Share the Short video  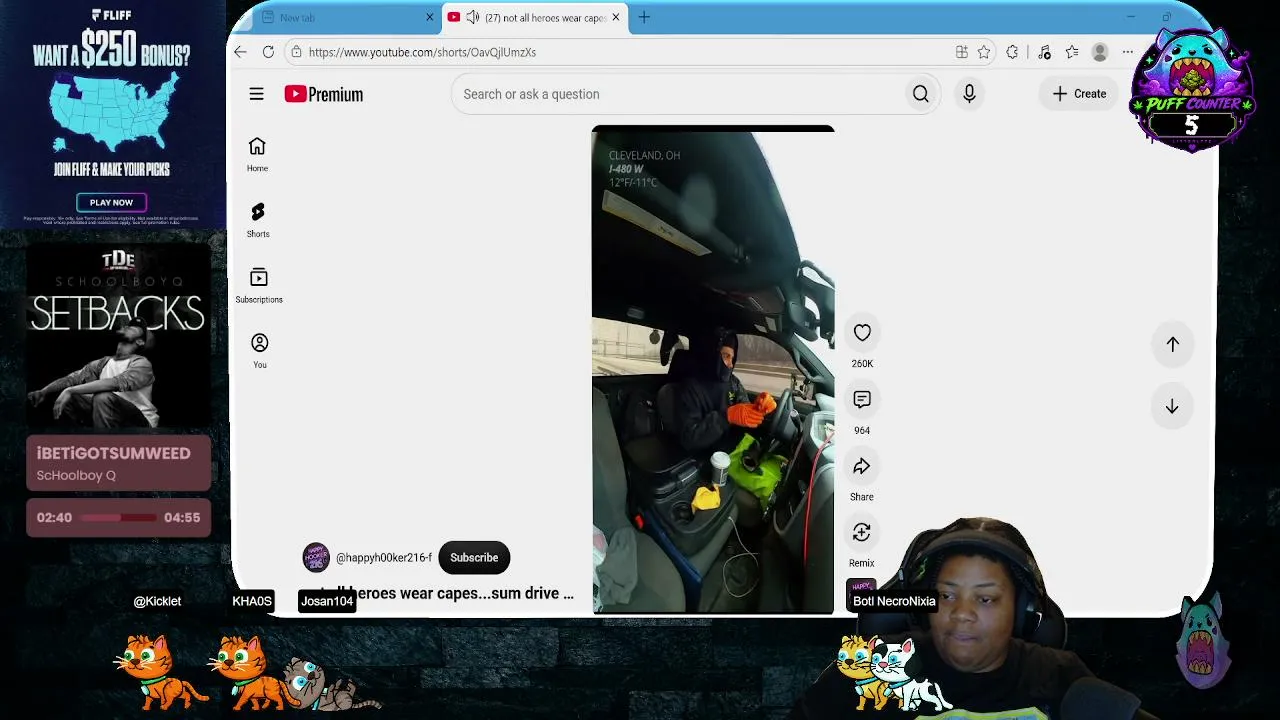pyautogui.click(x=862, y=467)
